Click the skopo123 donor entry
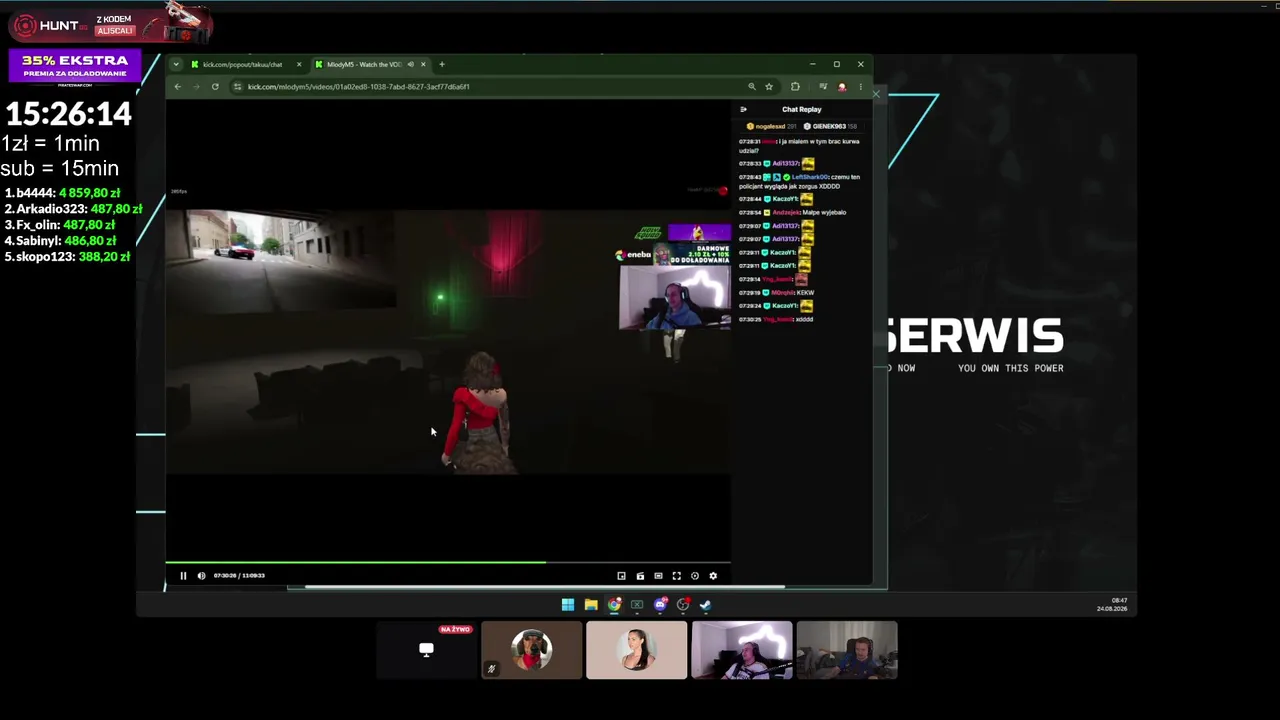The image size is (1280, 720). coord(67,257)
